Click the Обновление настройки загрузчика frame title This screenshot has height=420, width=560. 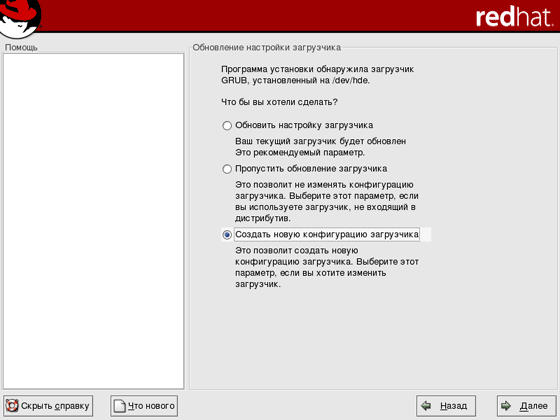[266, 47]
